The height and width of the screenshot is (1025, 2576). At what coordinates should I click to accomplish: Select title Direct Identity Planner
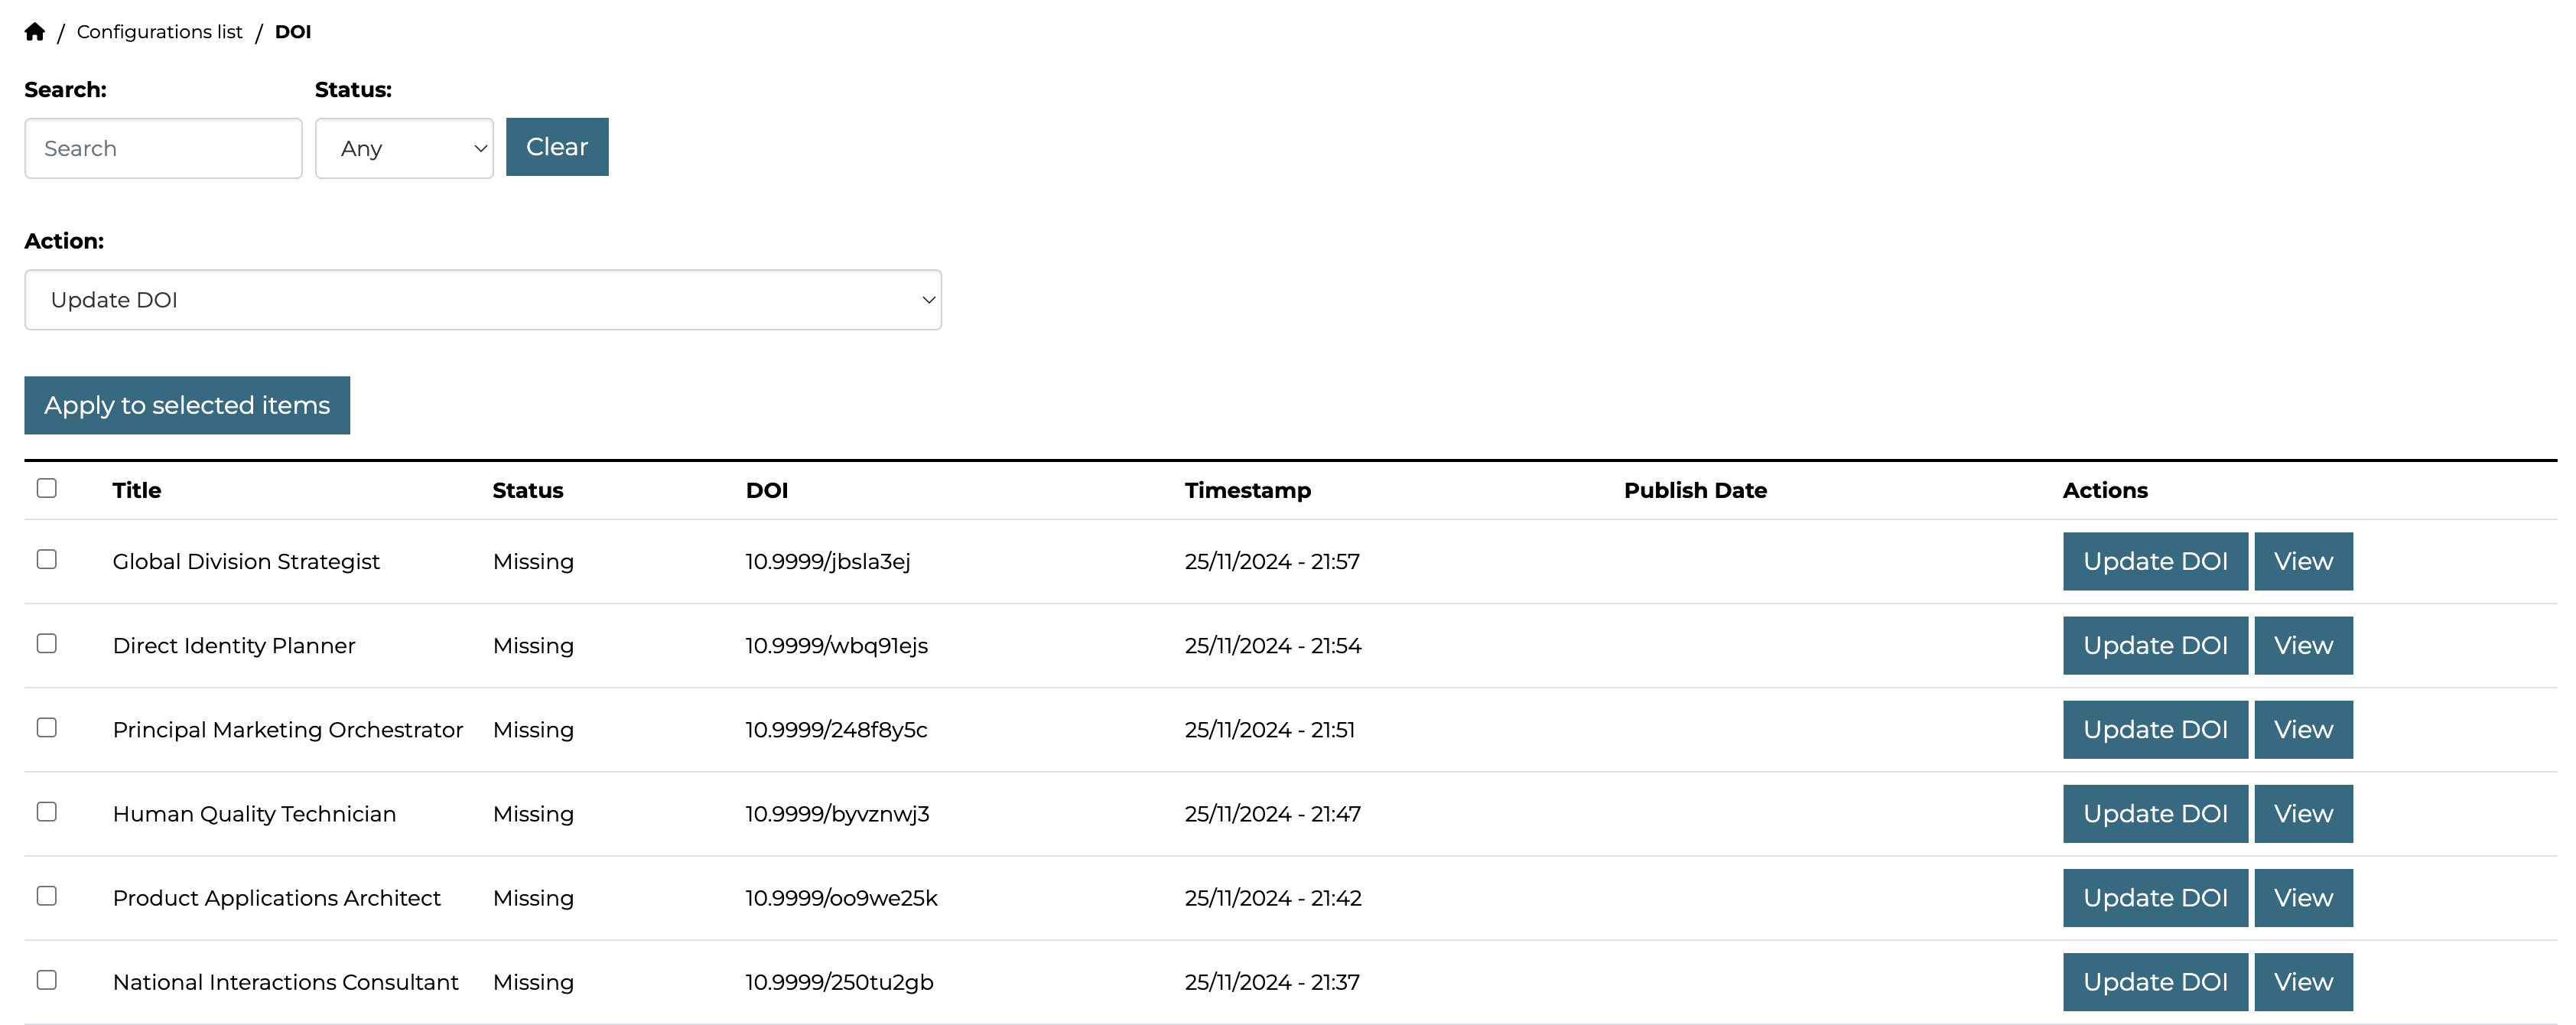tap(234, 645)
